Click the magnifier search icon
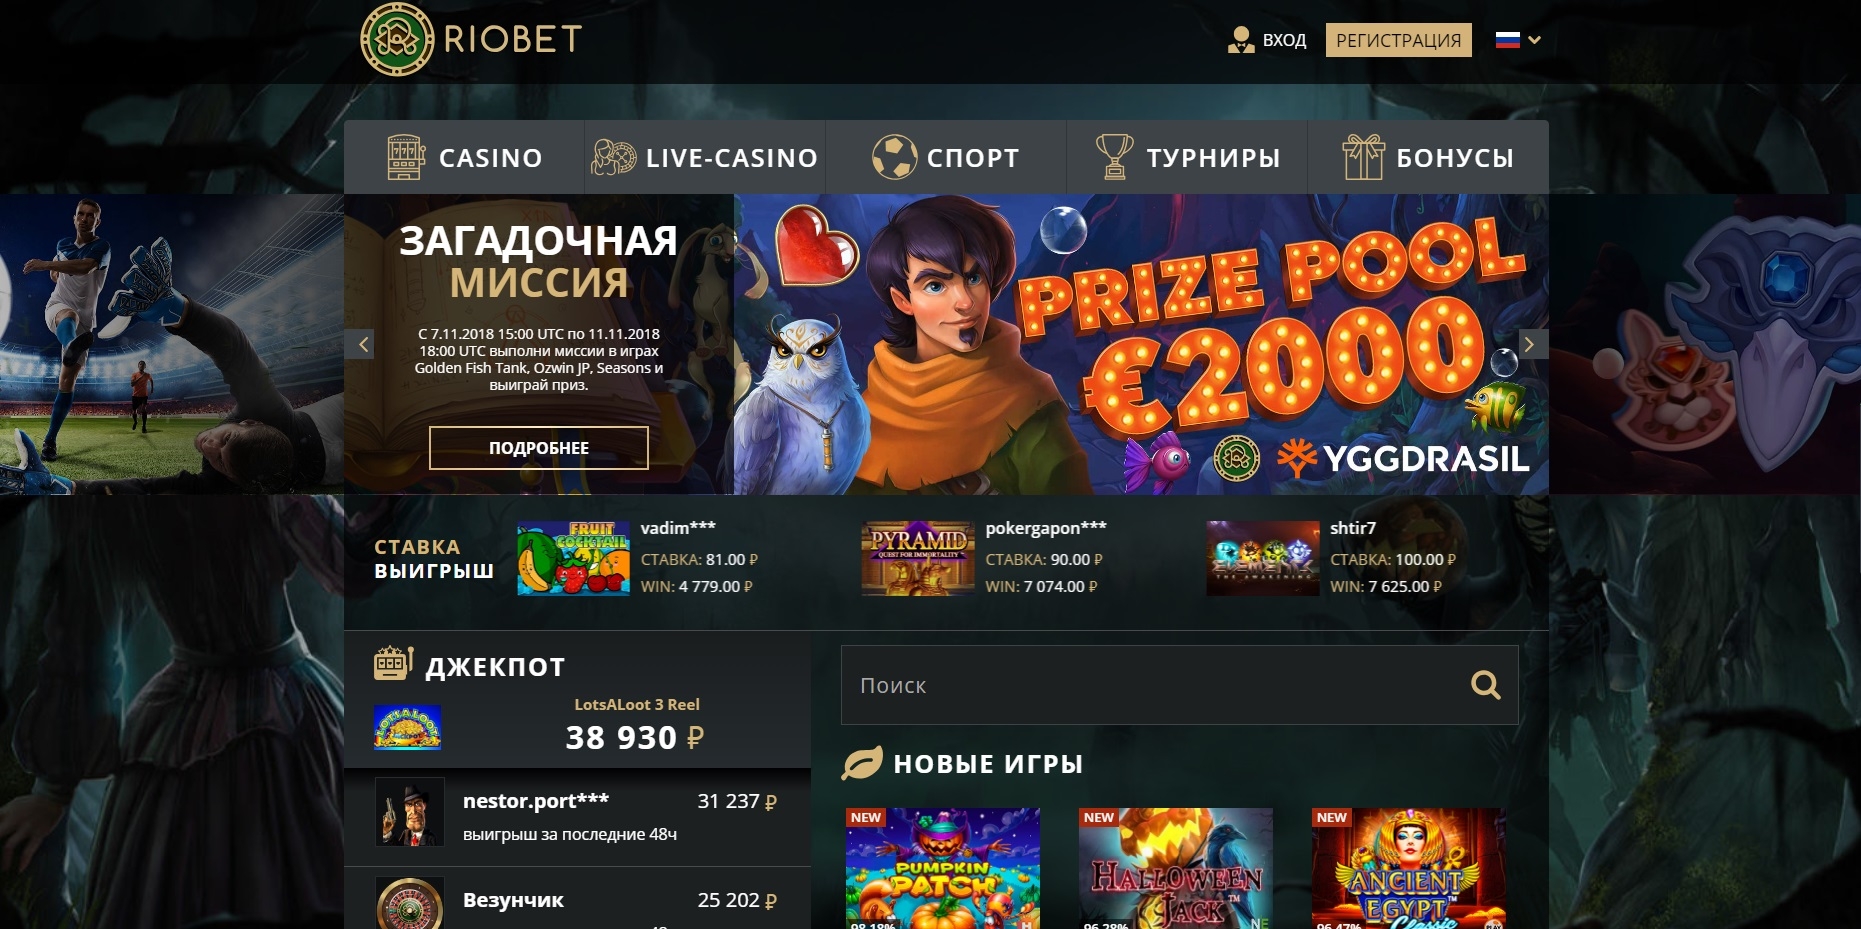 tap(1486, 685)
